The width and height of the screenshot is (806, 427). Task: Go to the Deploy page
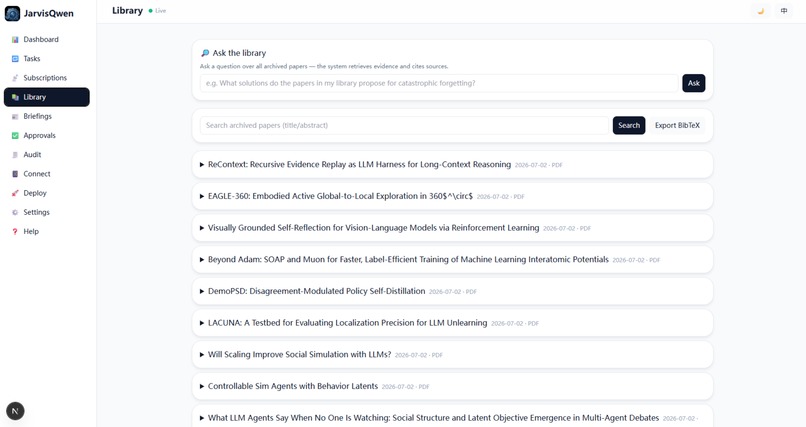click(47, 193)
